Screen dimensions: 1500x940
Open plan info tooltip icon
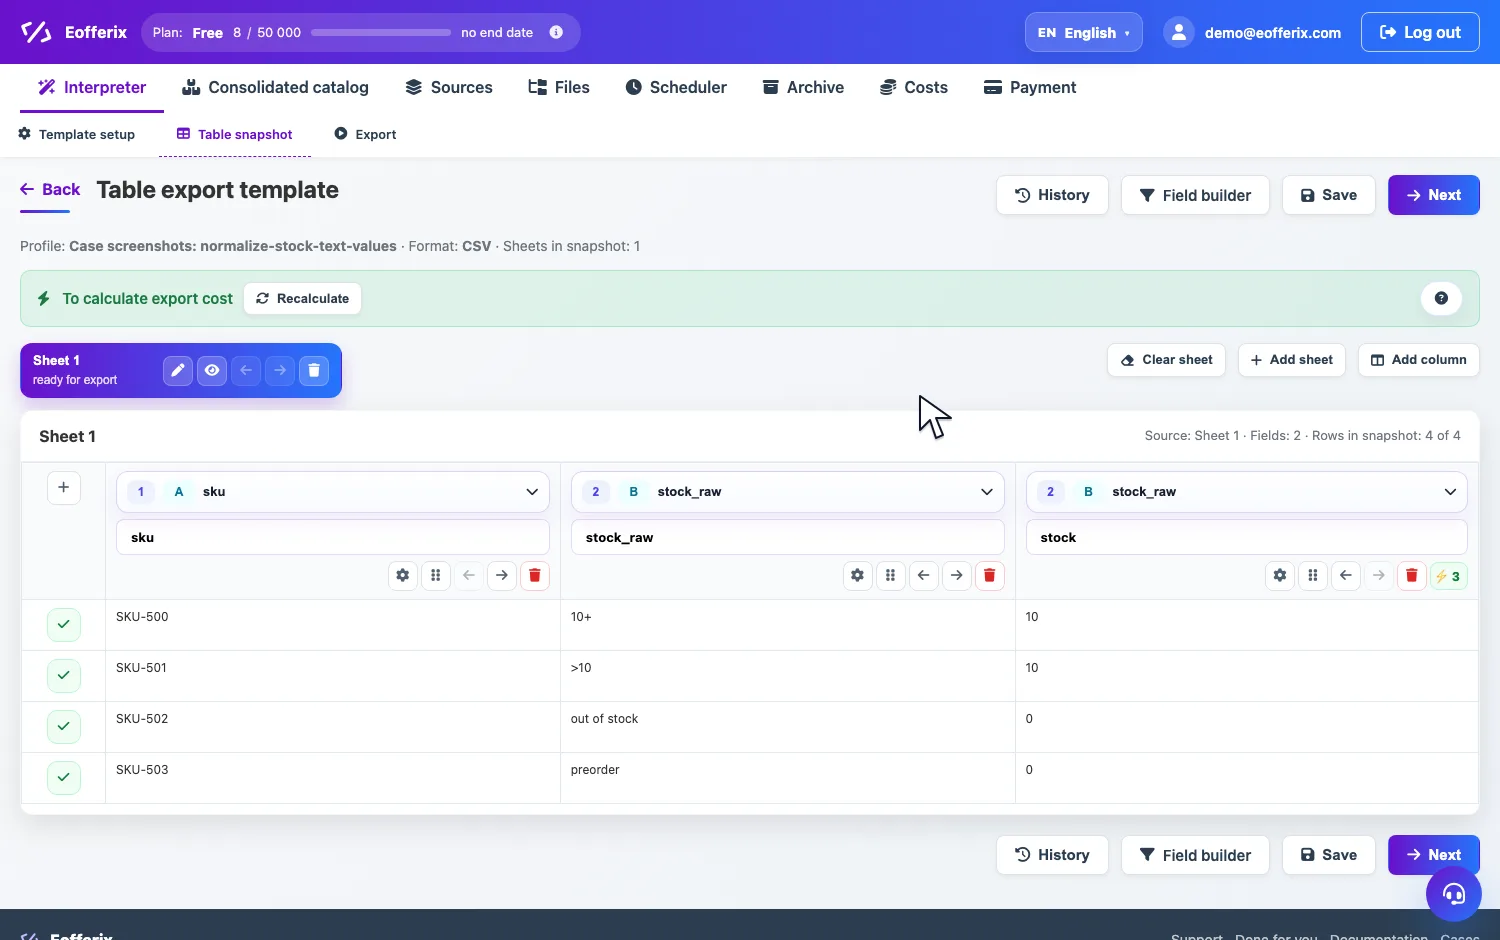click(x=556, y=32)
